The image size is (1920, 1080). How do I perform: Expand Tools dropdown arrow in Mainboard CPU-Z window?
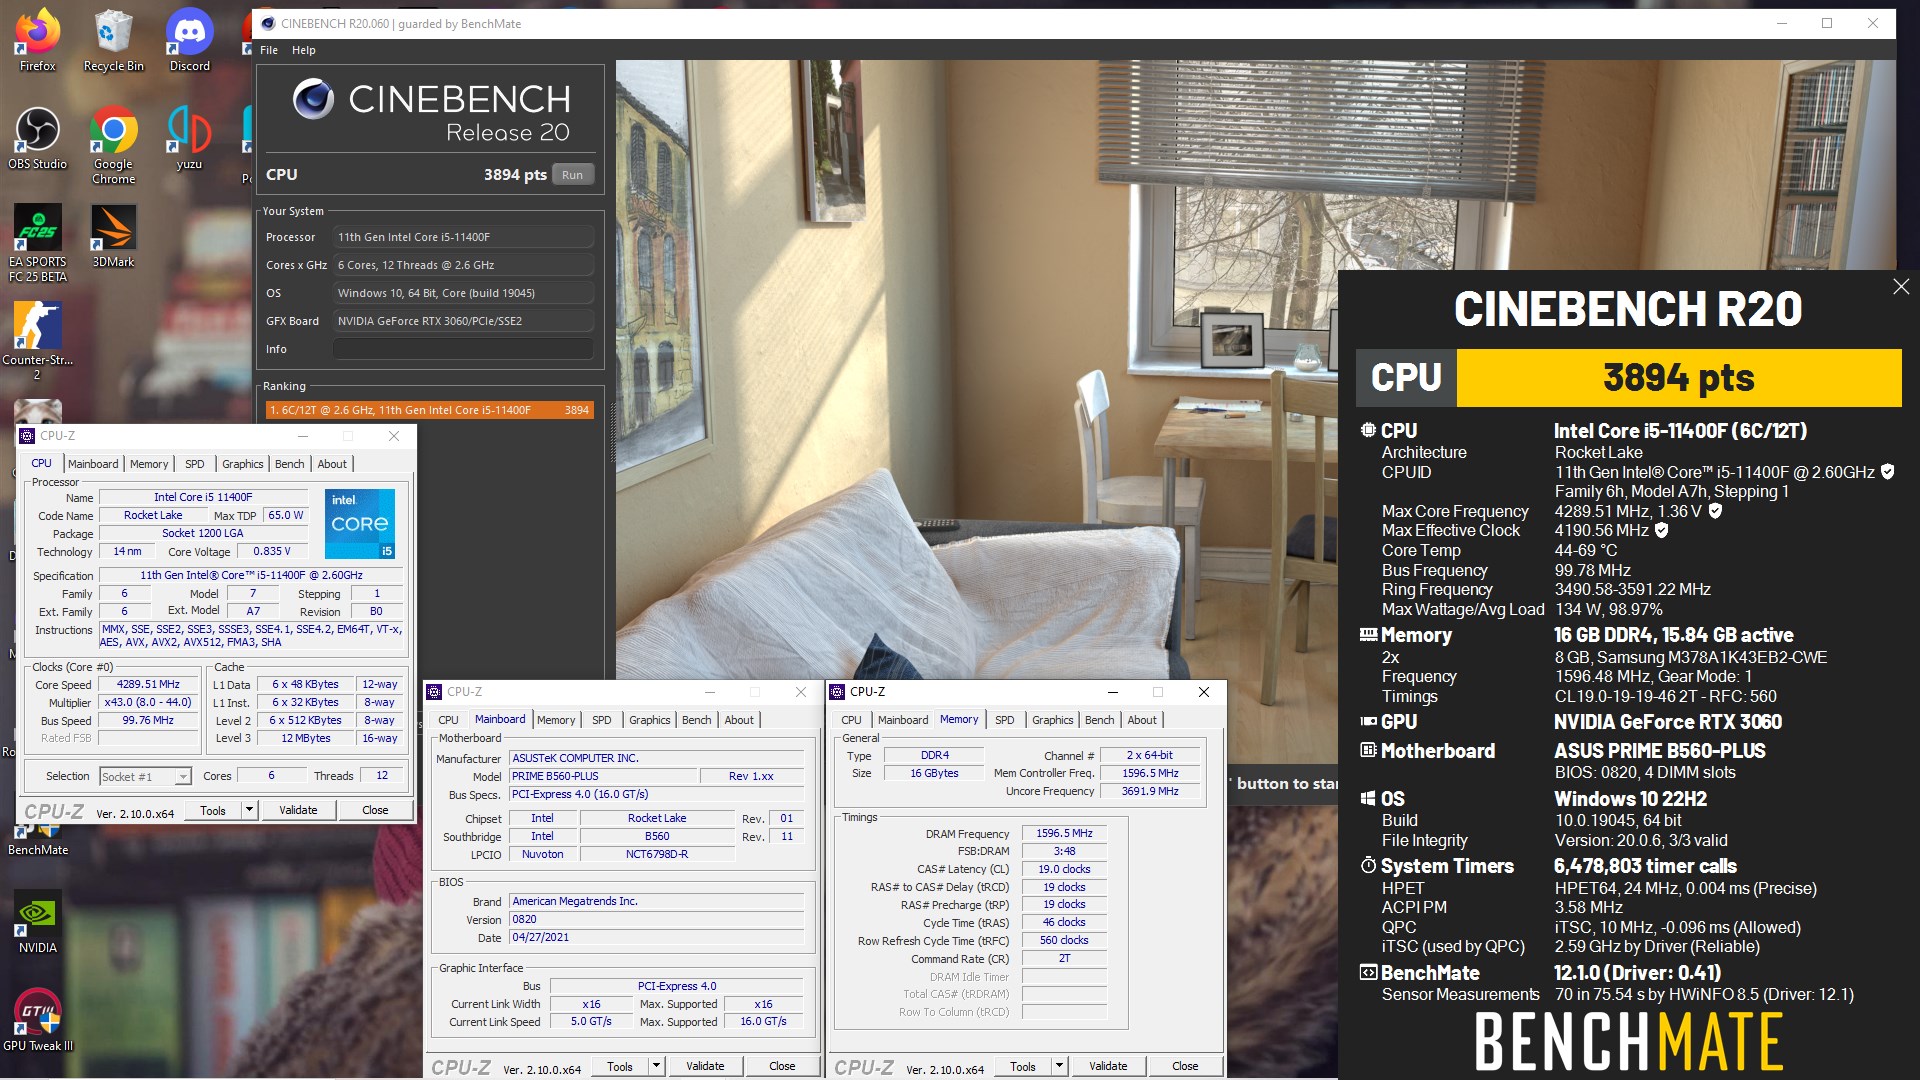point(656,1066)
